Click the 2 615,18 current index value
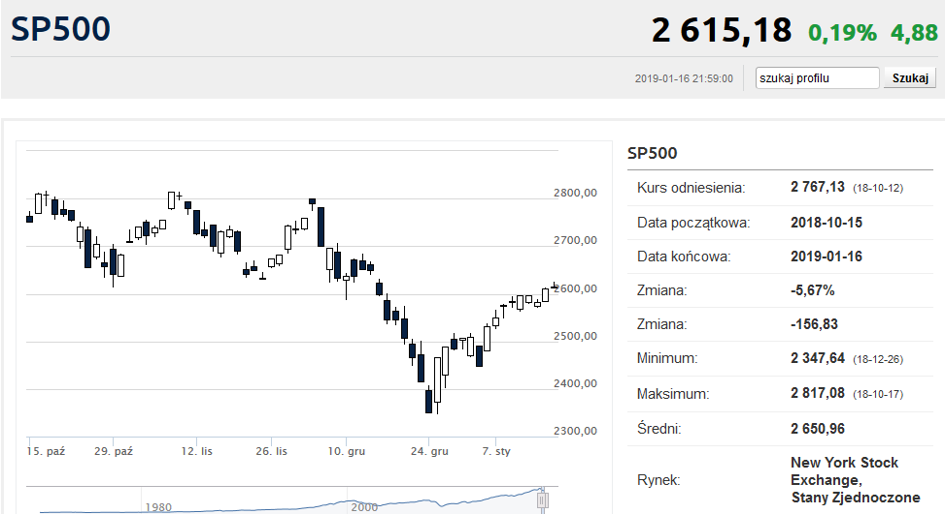Viewport: 945px width, 514px height. pos(721,30)
